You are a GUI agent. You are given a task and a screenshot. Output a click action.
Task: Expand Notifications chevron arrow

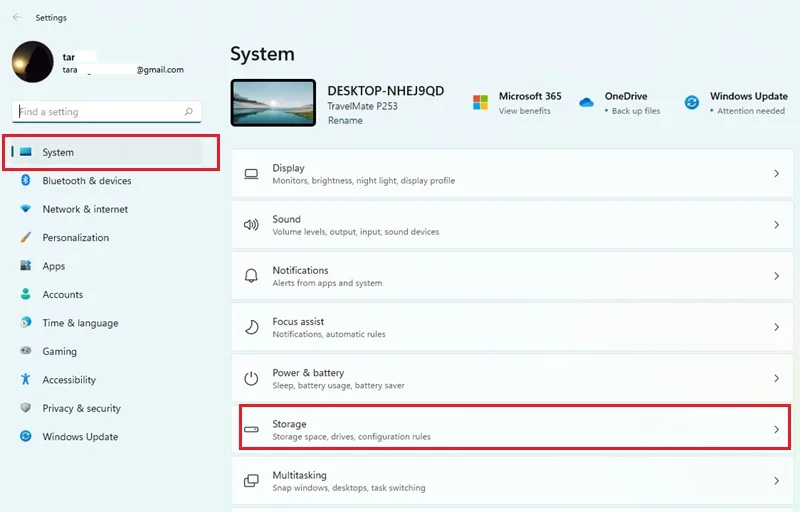point(776,276)
